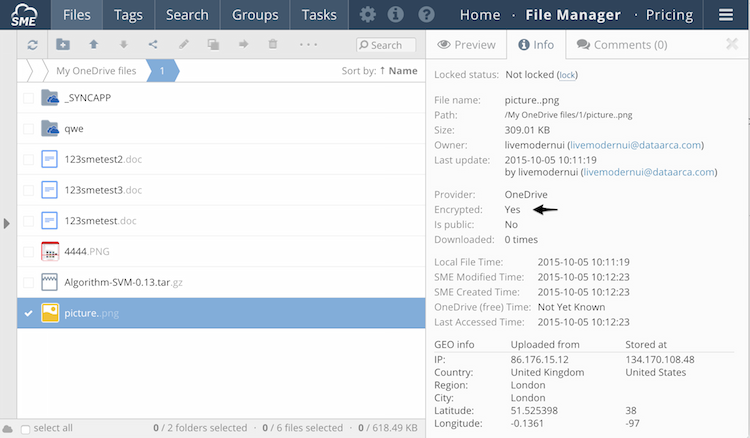
Task: Open the settings gear icon
Action: tap(368, 15)
